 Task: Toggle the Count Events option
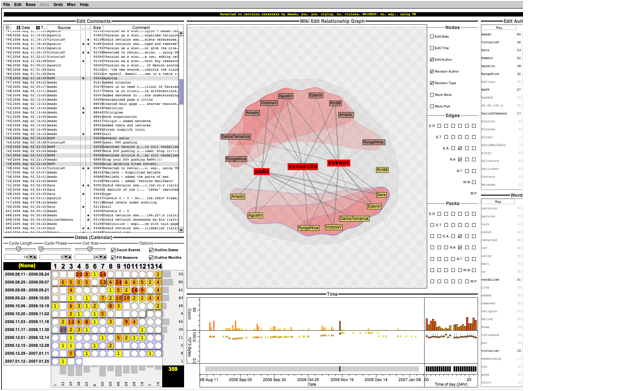click(x=113, y=250)
